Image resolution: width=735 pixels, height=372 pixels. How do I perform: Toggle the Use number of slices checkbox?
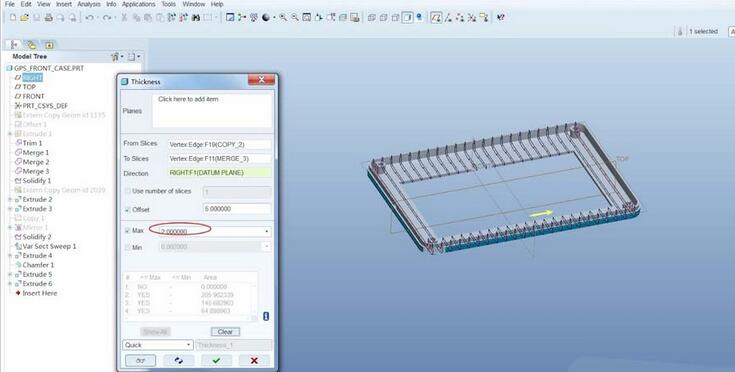(128, 191)
